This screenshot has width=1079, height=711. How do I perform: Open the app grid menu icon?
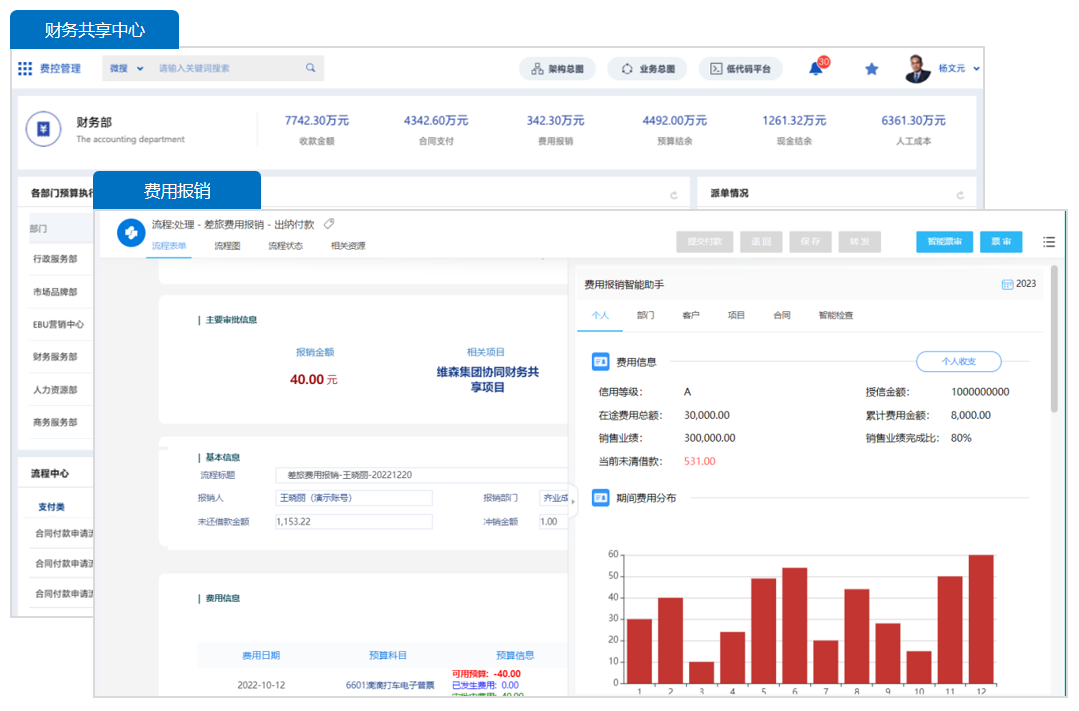coord(25,68)
